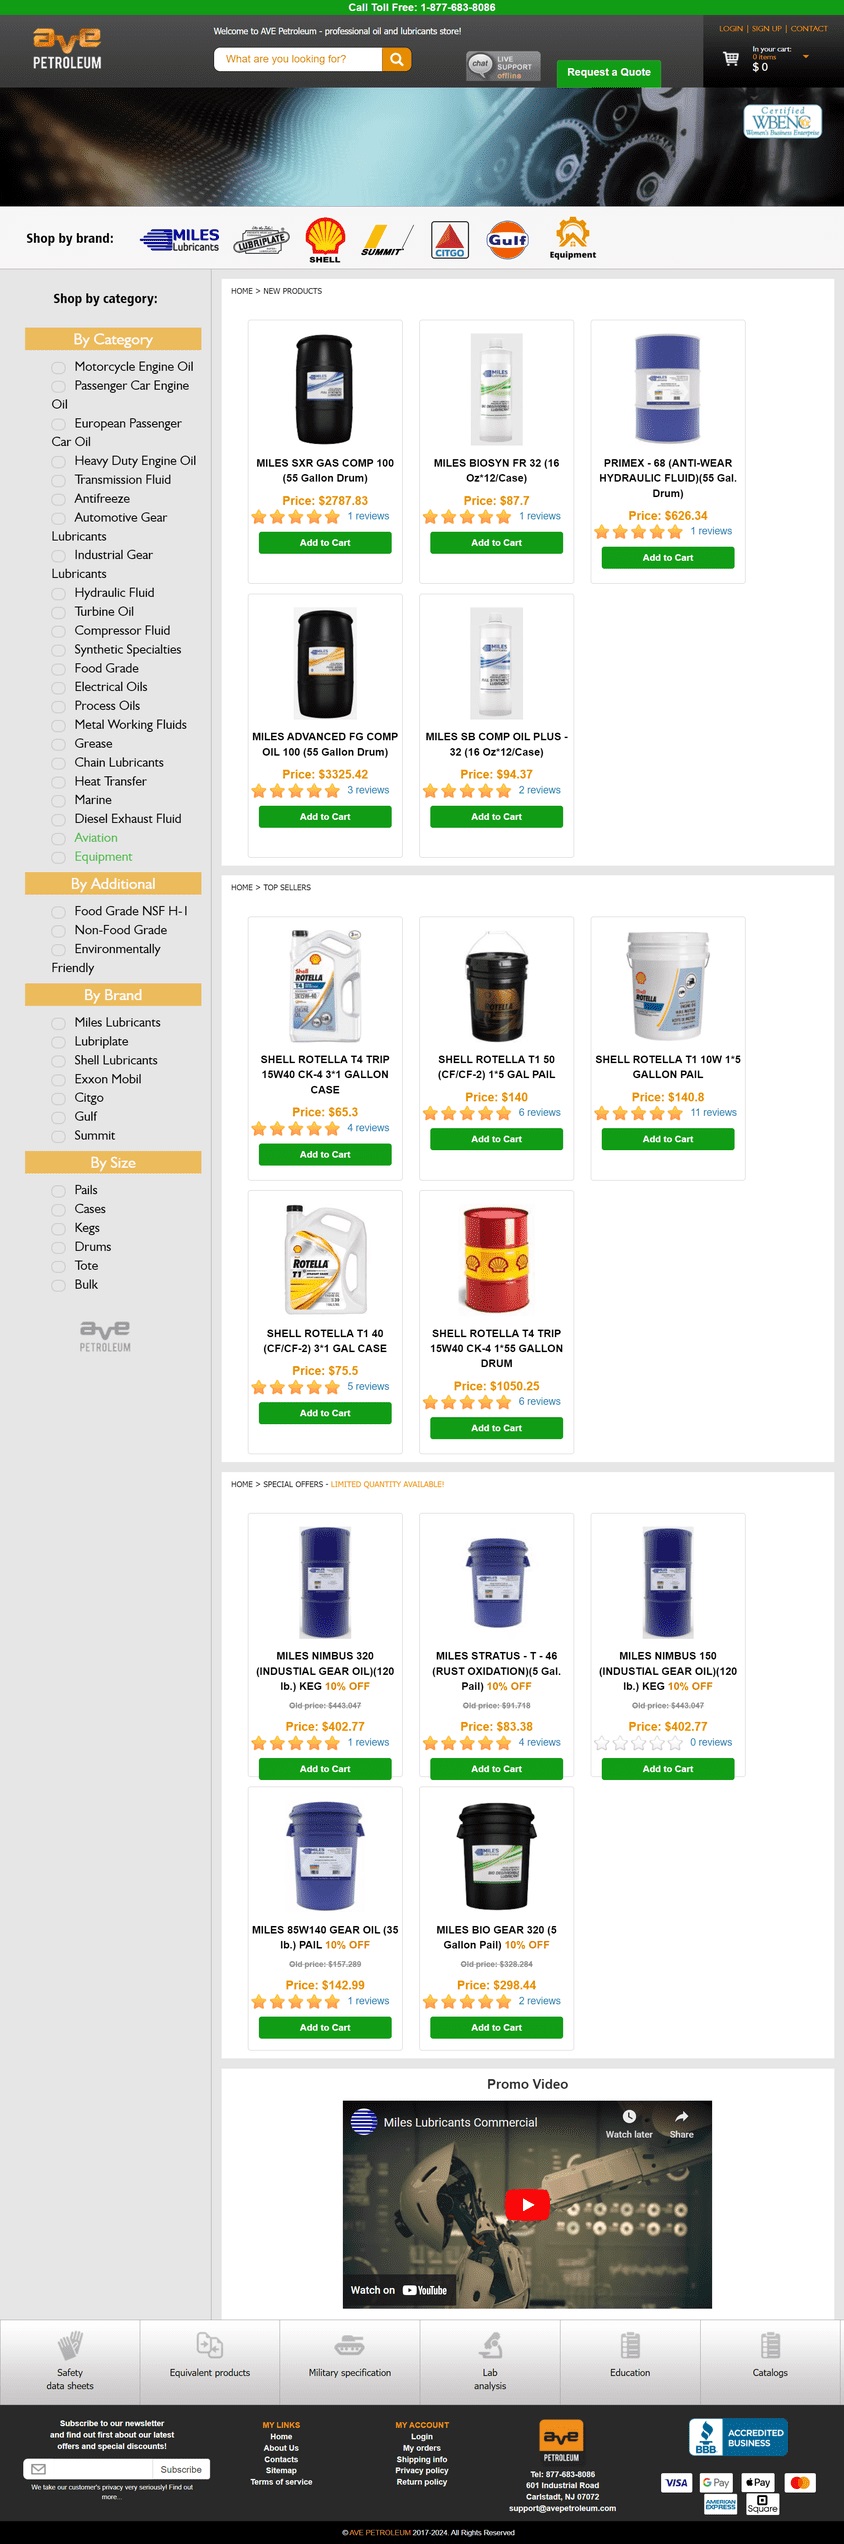
Task: Open the Citgo brand logo
Action: pyautogui.click(x=450, y=240)
